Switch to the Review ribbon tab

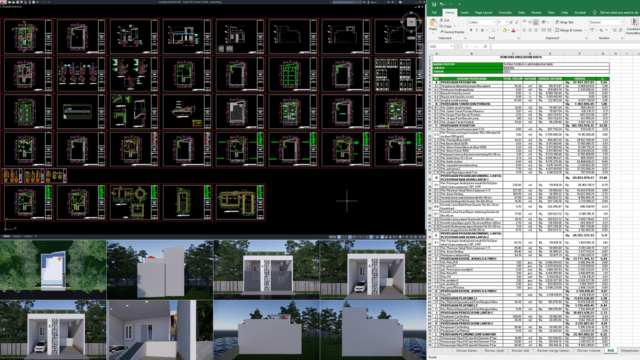coord(536,13)
